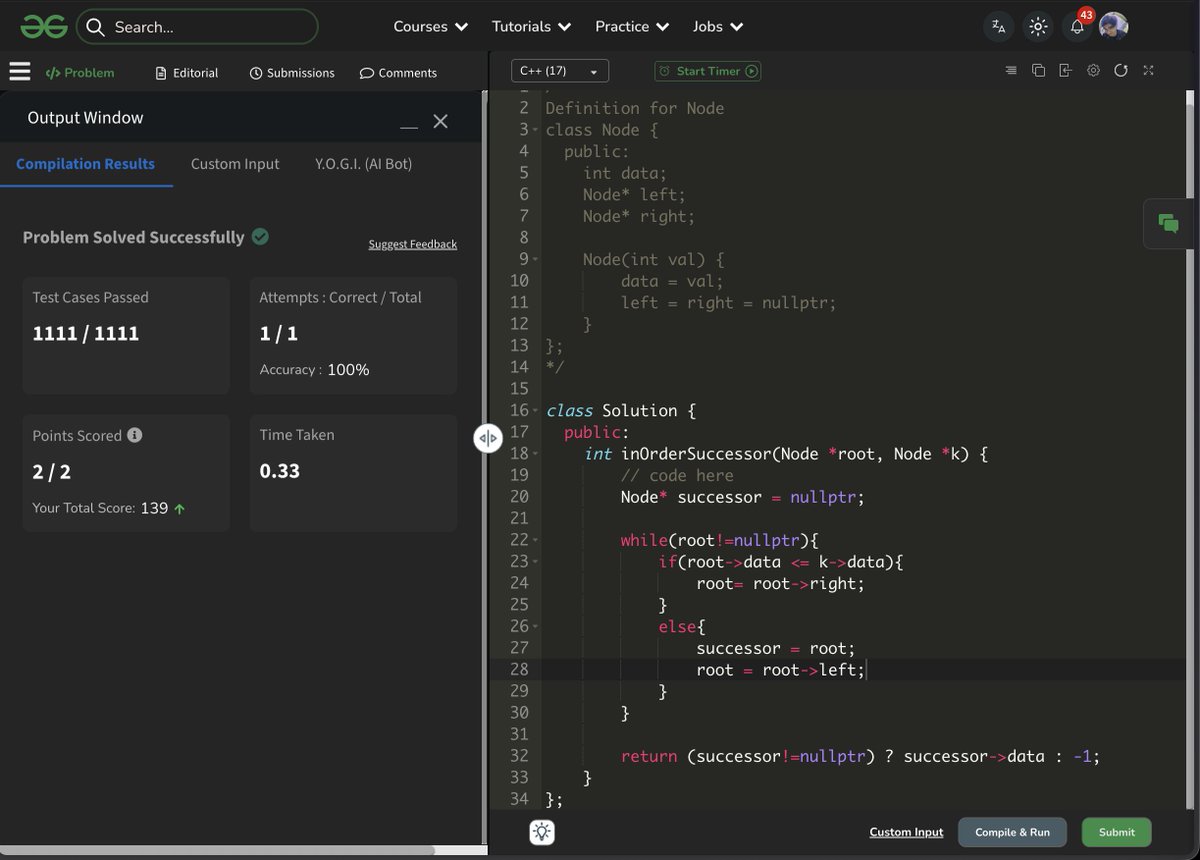Screen dimensions: 1200x860
Task: Collapse code fold at line 22
Action: point(535,540)
